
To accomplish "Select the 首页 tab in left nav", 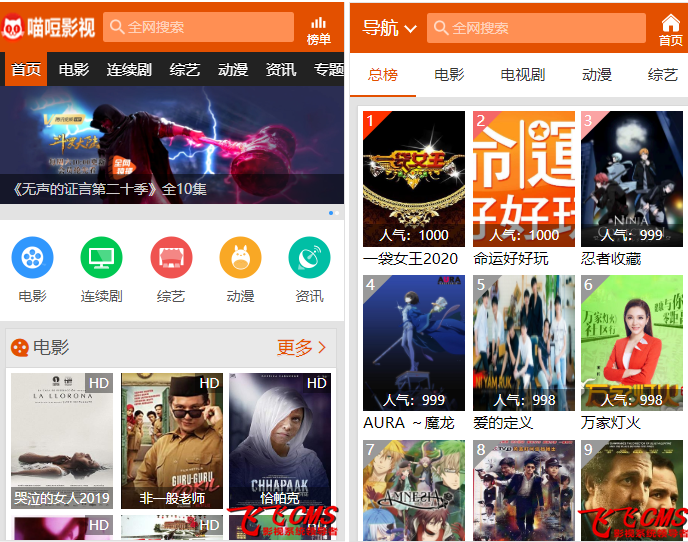I will pos(26,69).
